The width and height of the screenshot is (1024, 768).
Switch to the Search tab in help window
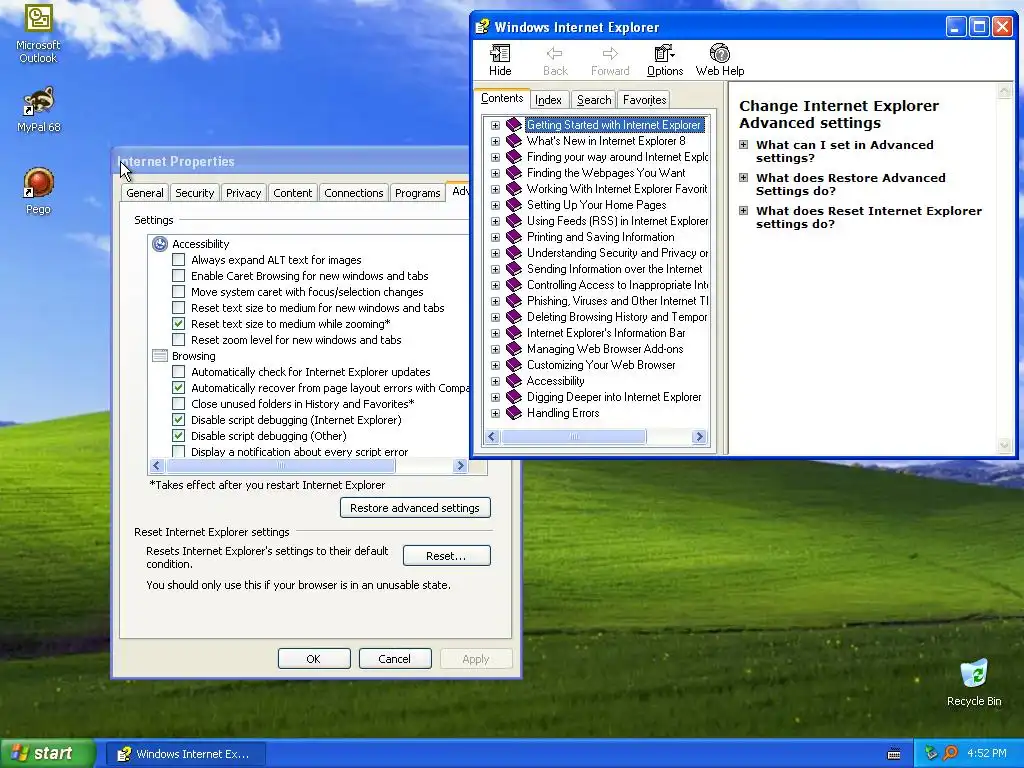[594, 100]
